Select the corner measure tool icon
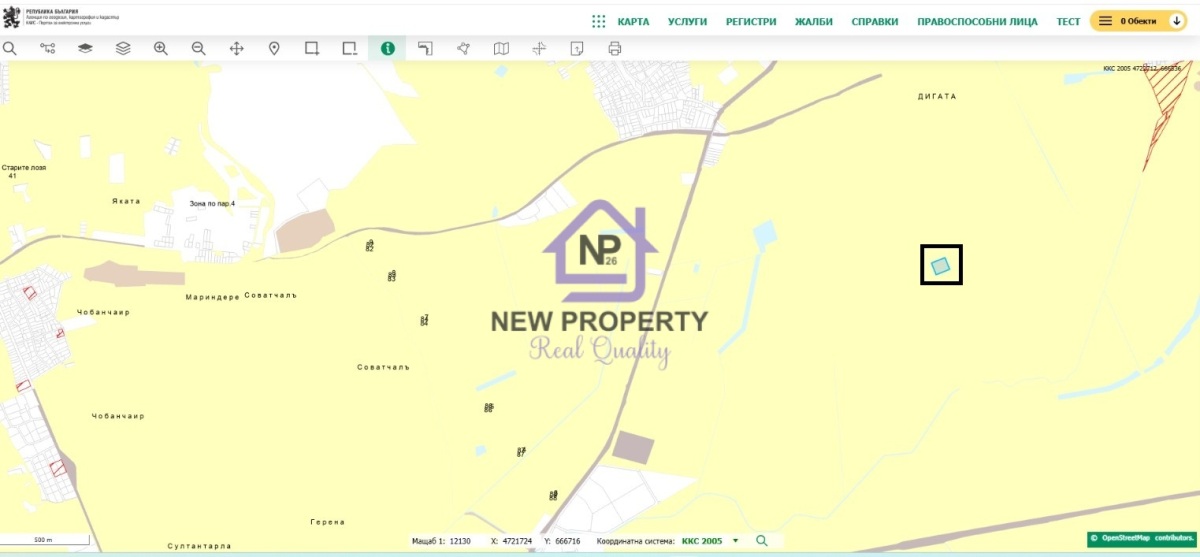 tap(425, 48)
